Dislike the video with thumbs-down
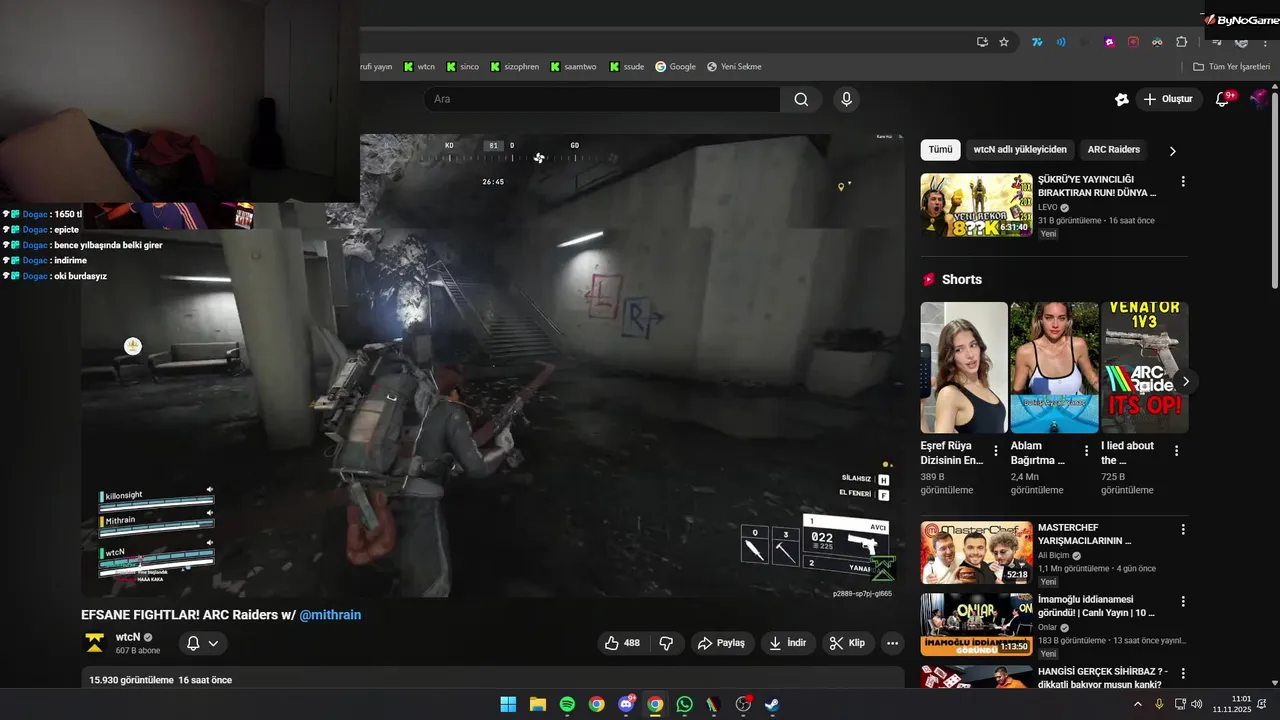1280x720 pixels. [x=667, y=643]
